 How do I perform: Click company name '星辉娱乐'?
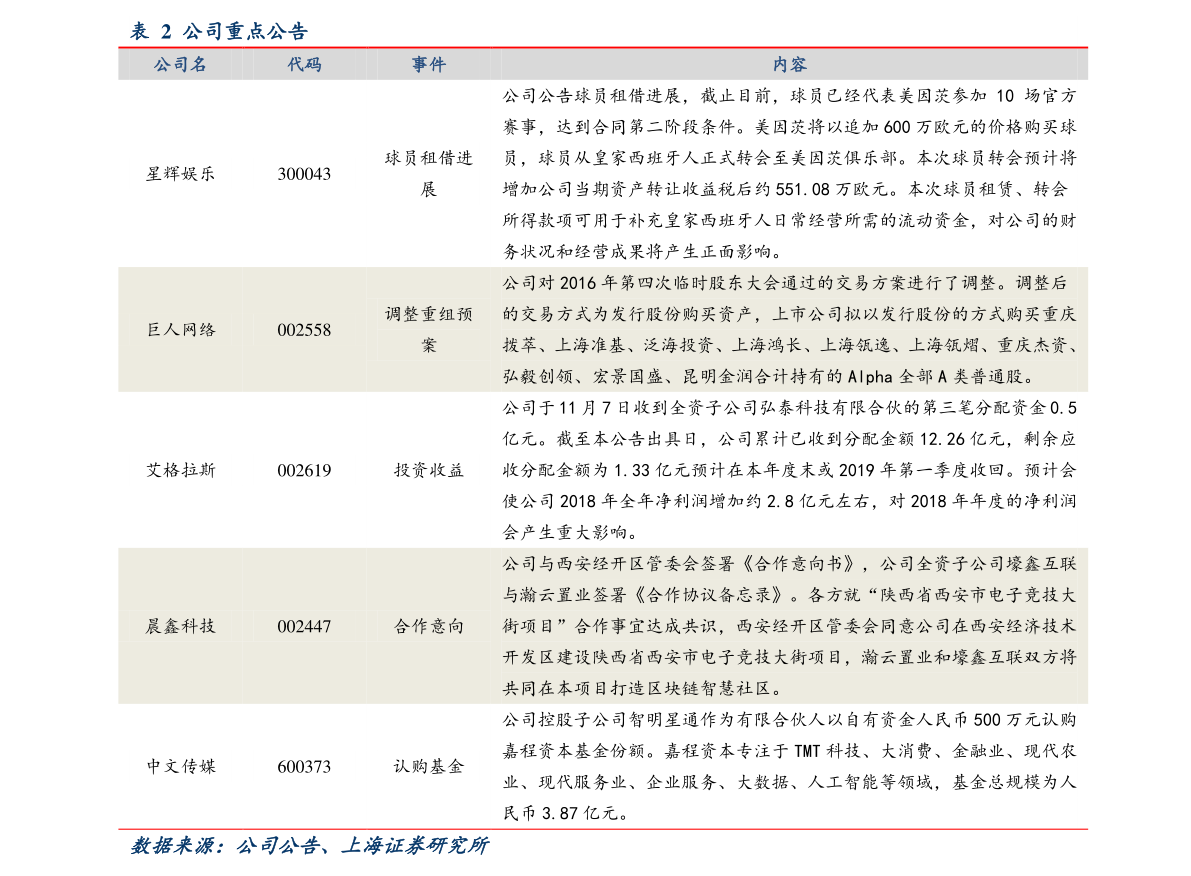181,174
